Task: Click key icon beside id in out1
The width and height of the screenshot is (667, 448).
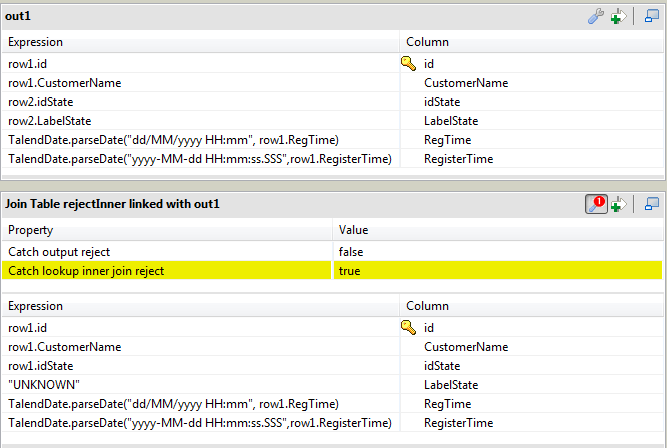Action: pos(409,64)
